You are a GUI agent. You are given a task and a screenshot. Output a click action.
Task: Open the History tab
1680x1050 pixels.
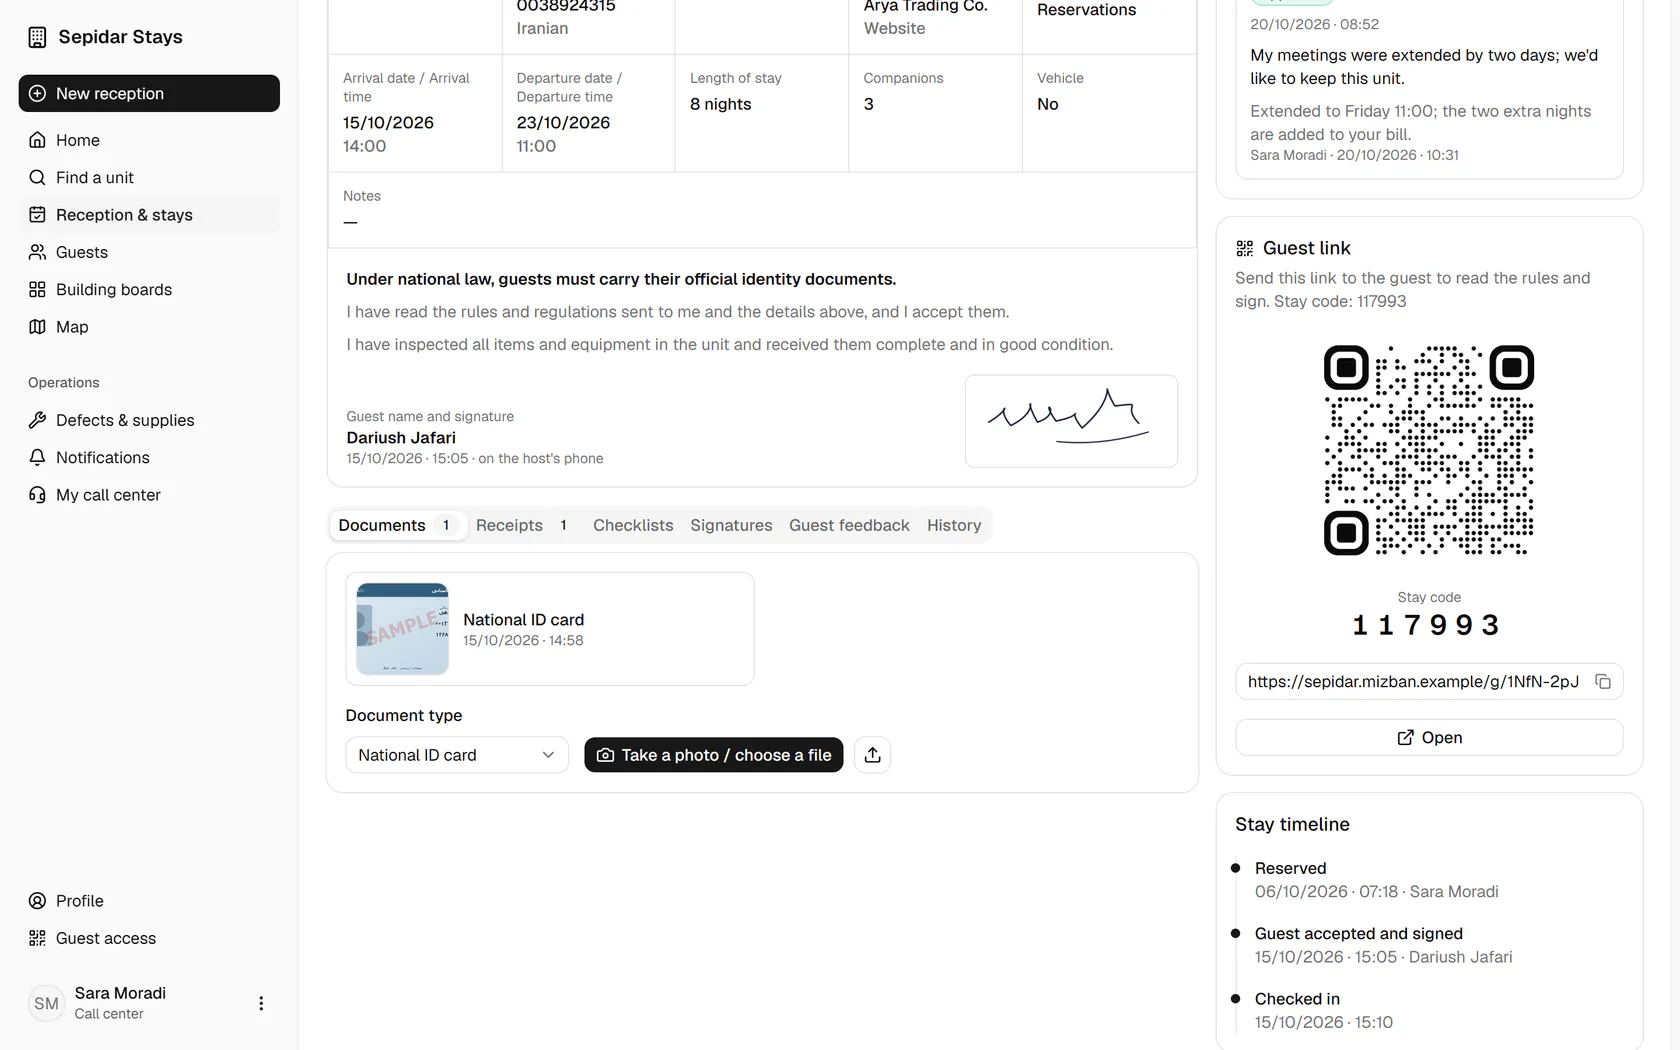[x=954, y=525]
